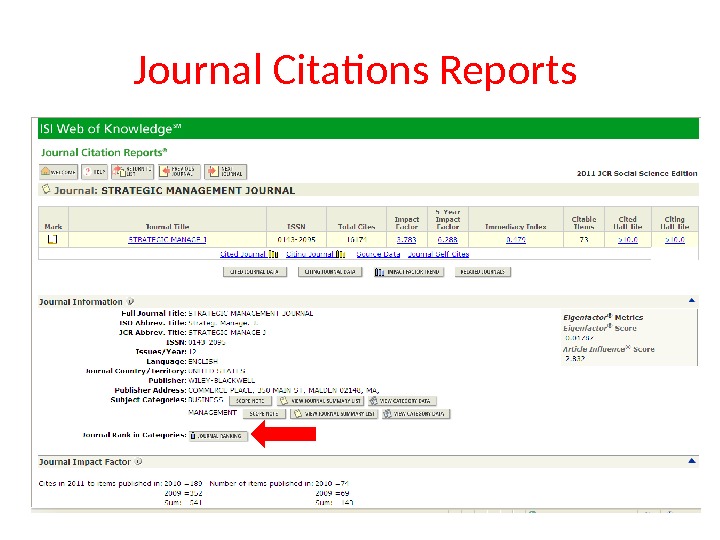Go to Next Journal
The height and width of the screenshot is (540, 720).
tap(225, 172)
